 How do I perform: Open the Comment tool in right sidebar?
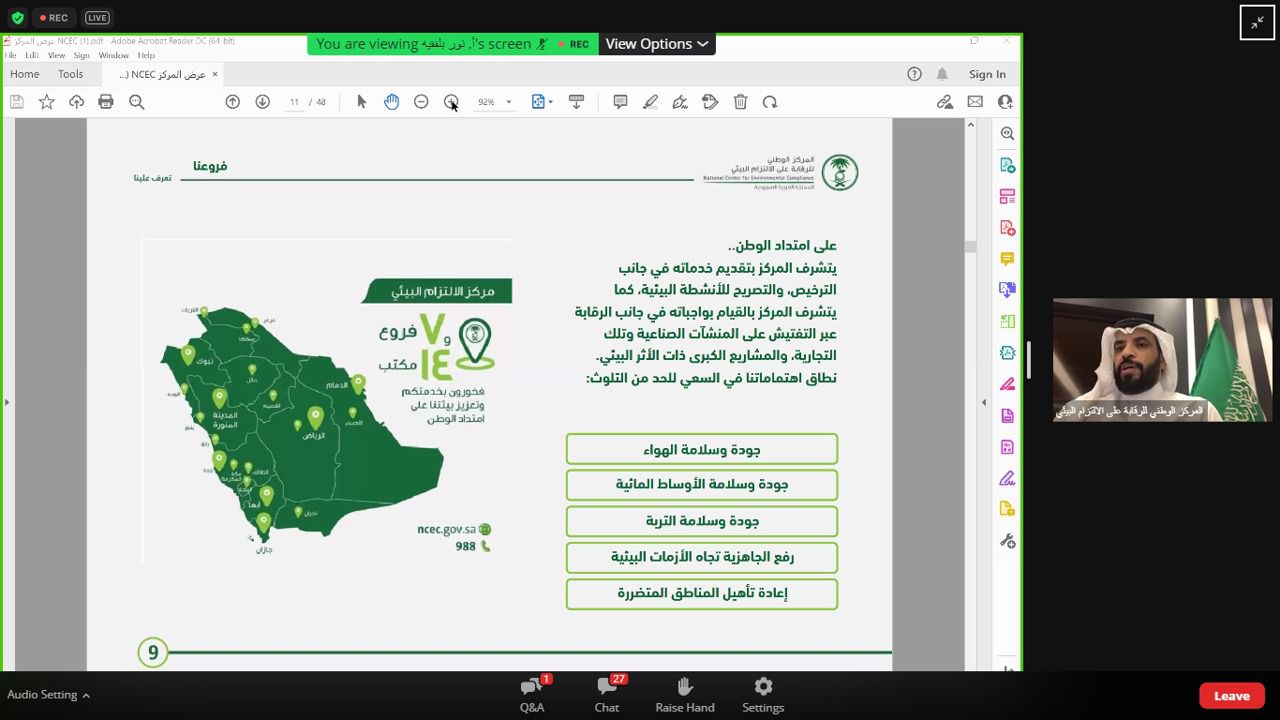click(x=1007, y=259)
